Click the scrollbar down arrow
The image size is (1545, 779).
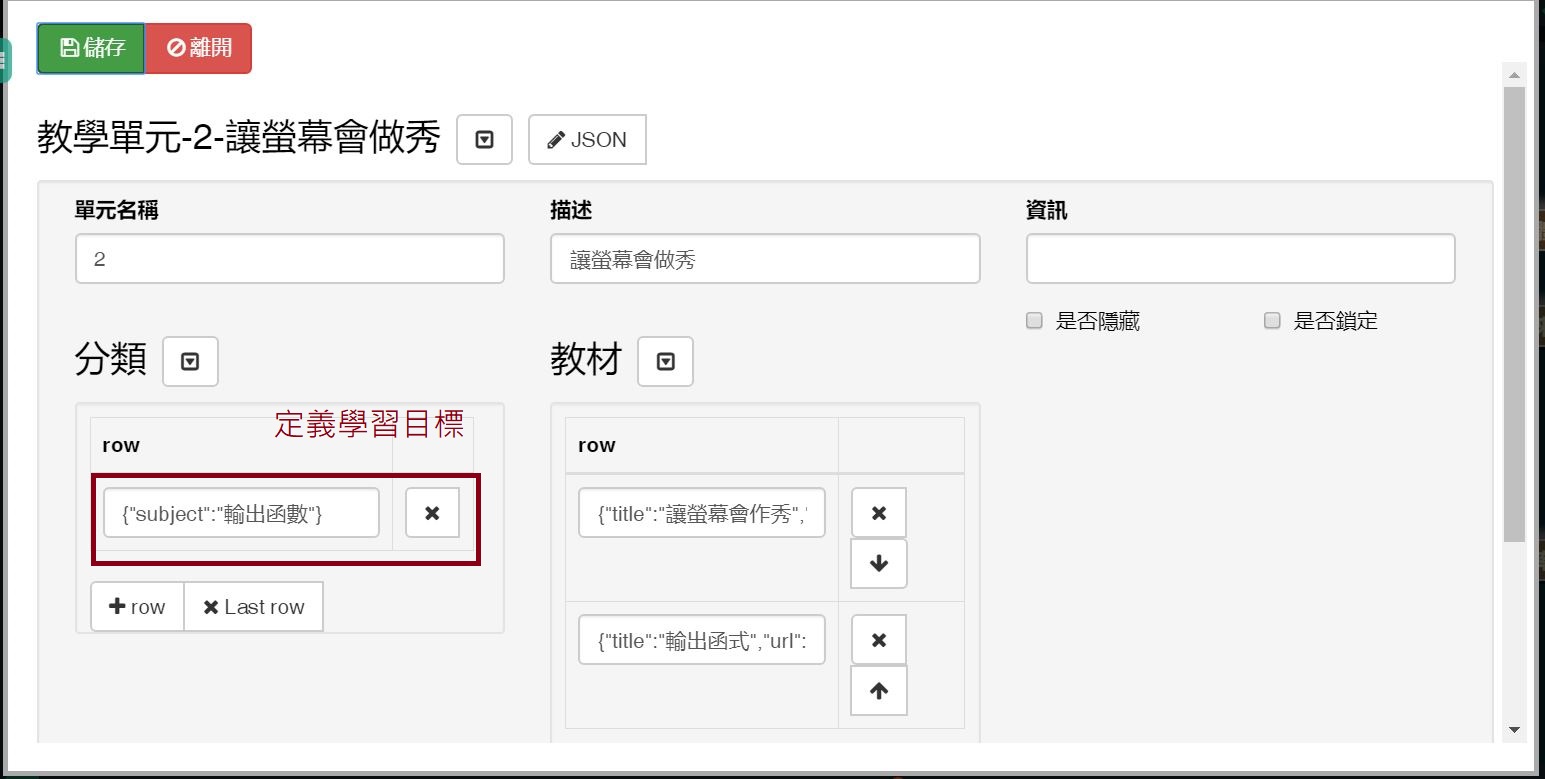click(1514, 730)
